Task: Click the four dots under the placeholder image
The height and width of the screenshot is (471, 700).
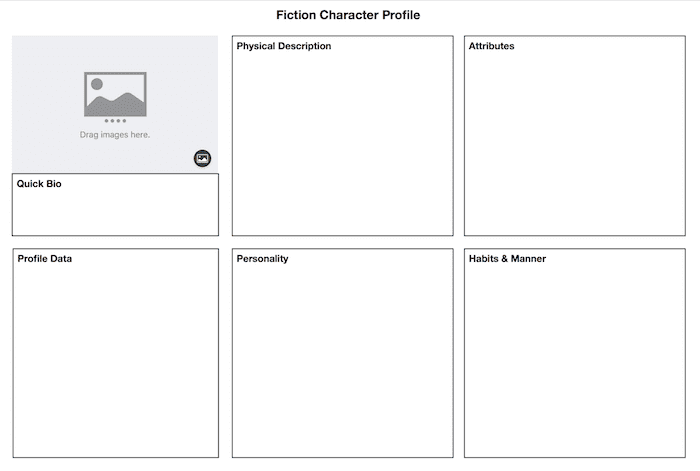Action: [x=115, y=121]
